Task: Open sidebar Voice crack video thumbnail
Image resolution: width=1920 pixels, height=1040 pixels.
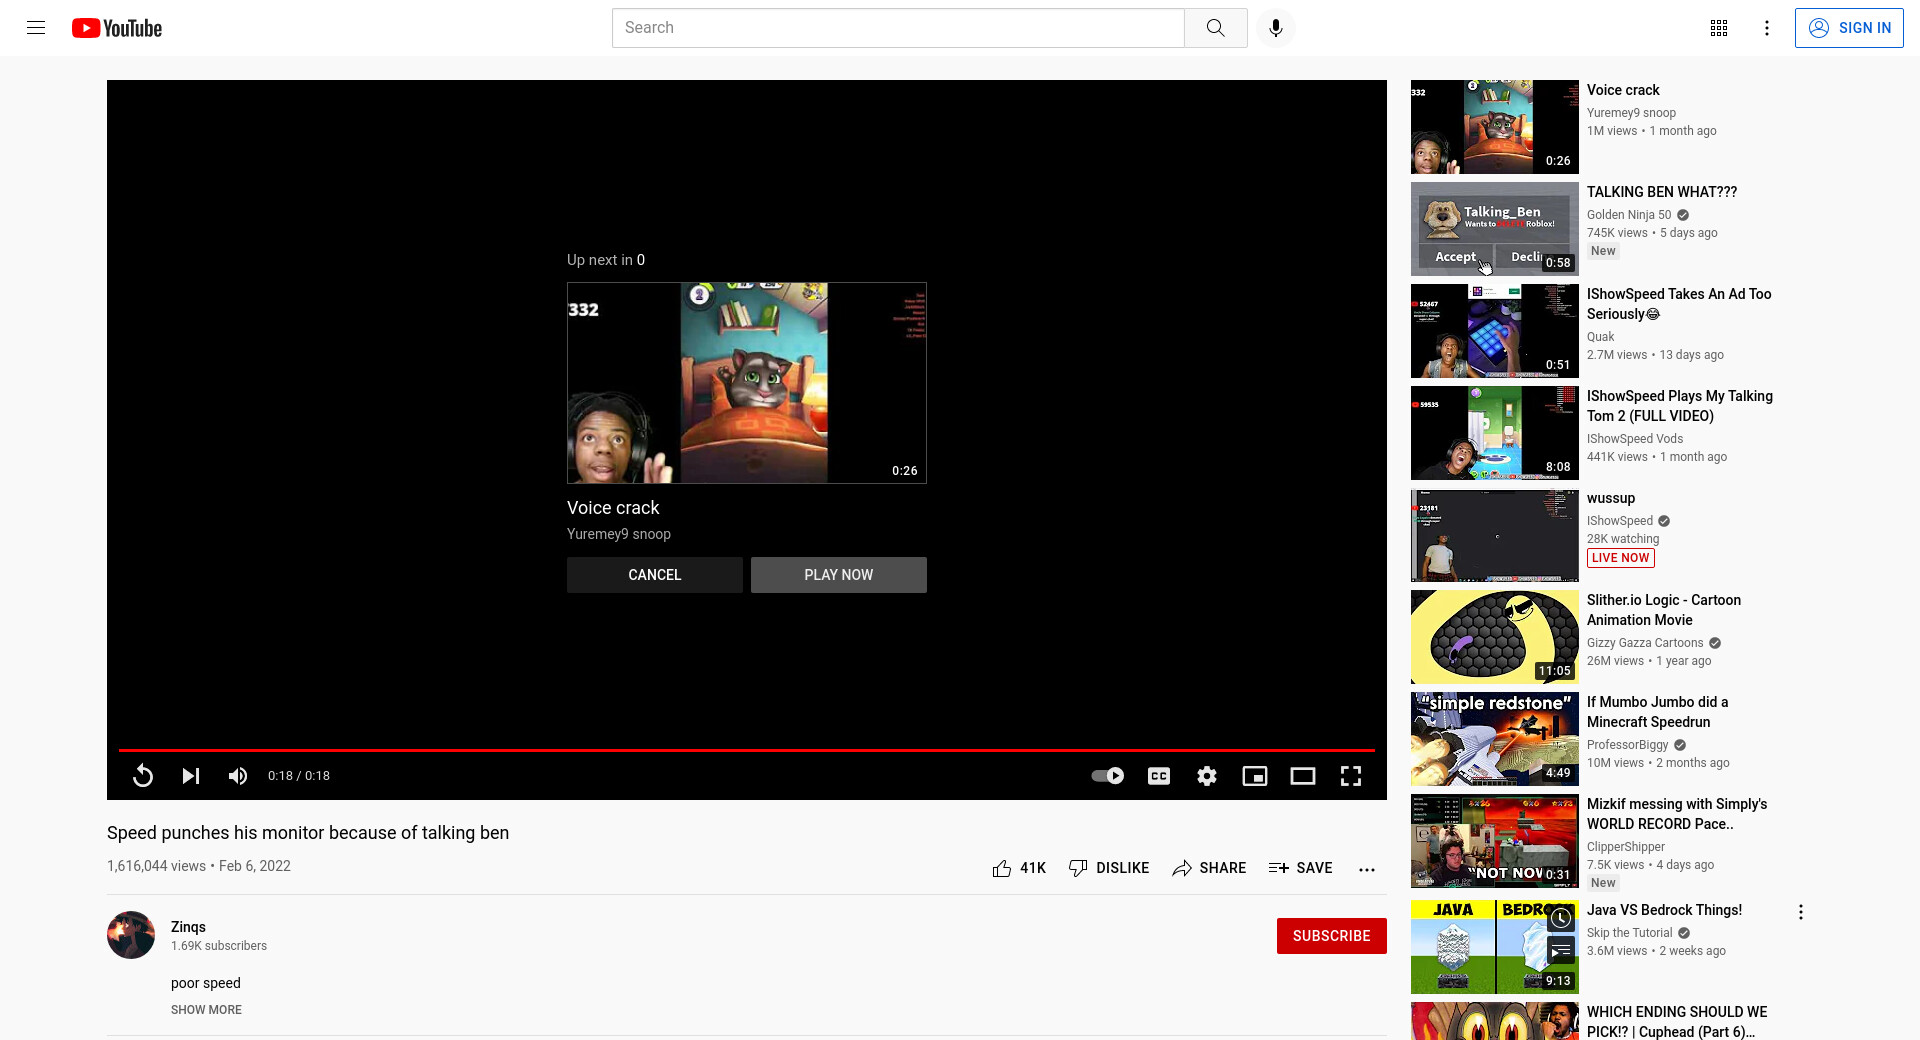Action: [x=1495, y=127]
